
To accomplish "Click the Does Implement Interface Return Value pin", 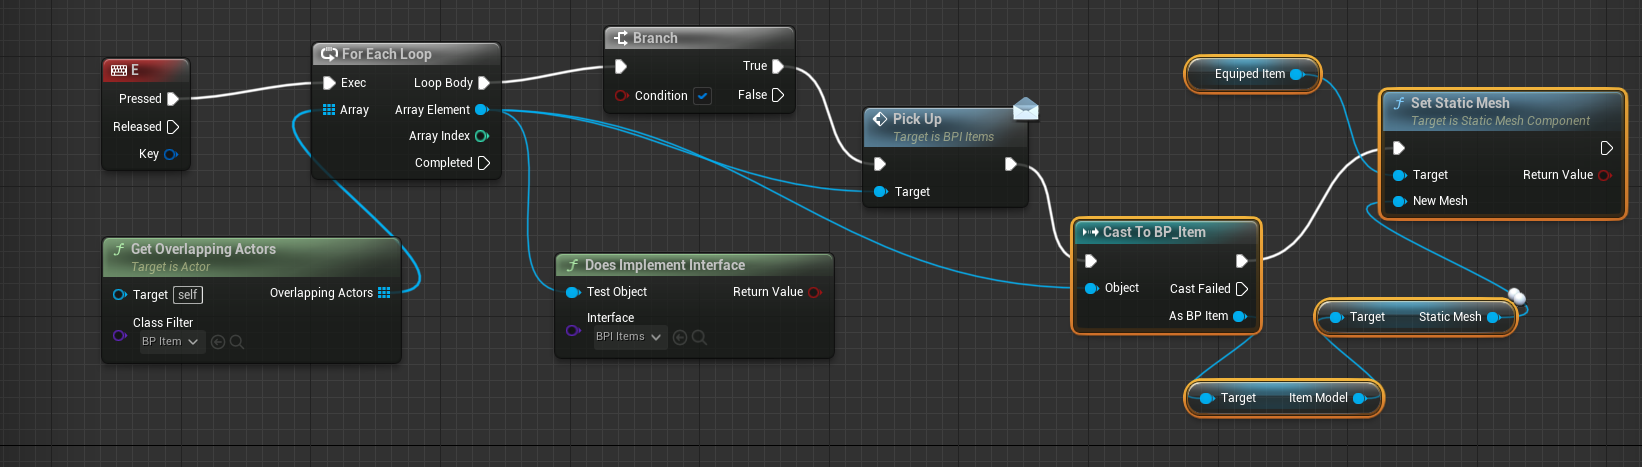I will (814, 292).
